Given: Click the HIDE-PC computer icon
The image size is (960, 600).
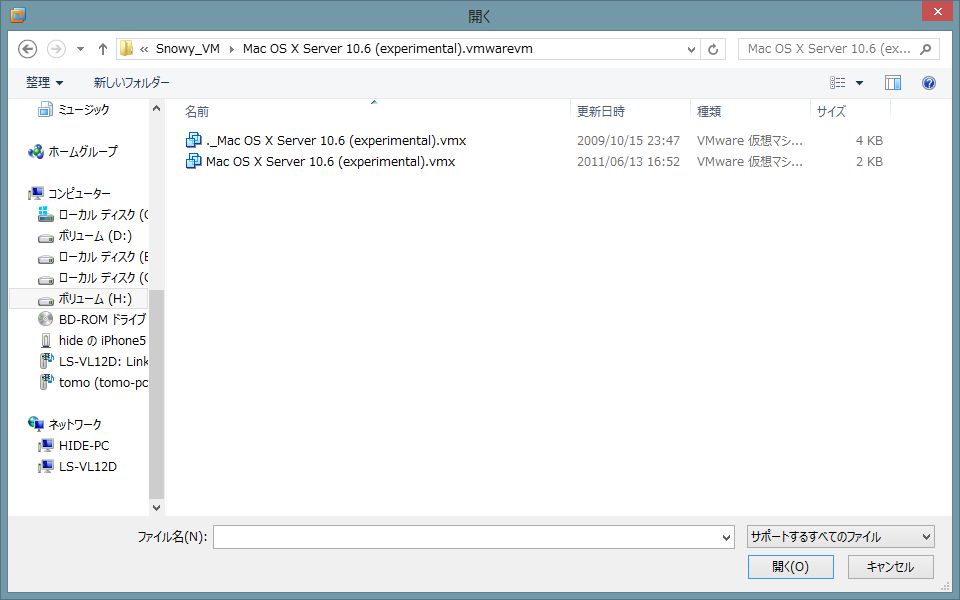Looking at the screenshot, I should pyautogui.click(x=45, y=445).
